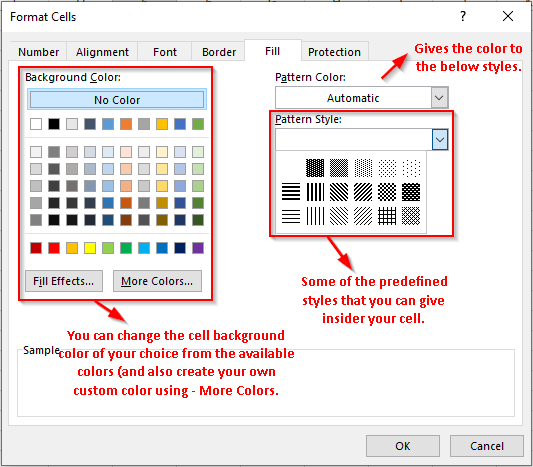Switch to the Font tab
Screen dimensions: 533x467
click(x=165, y=52)
